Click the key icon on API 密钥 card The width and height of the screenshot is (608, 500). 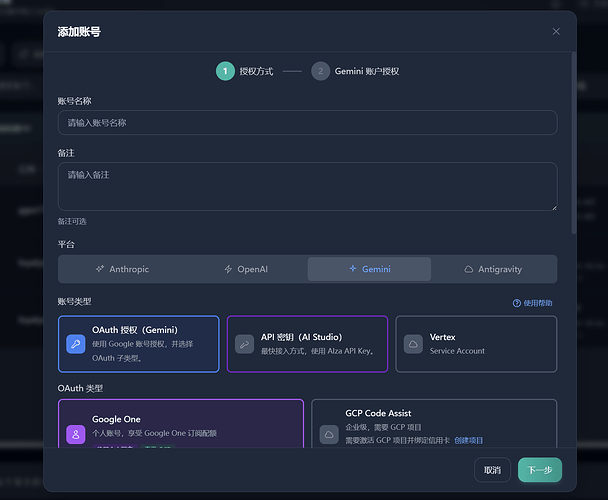point(244,344)
